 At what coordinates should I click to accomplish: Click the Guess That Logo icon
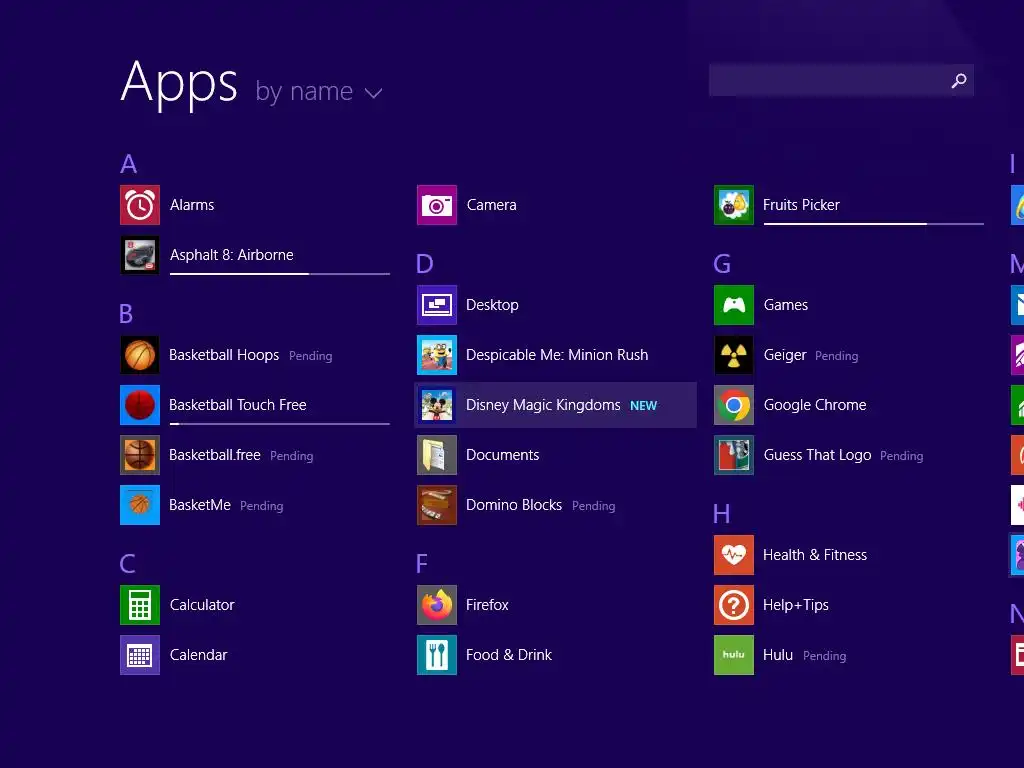[734, 455]
